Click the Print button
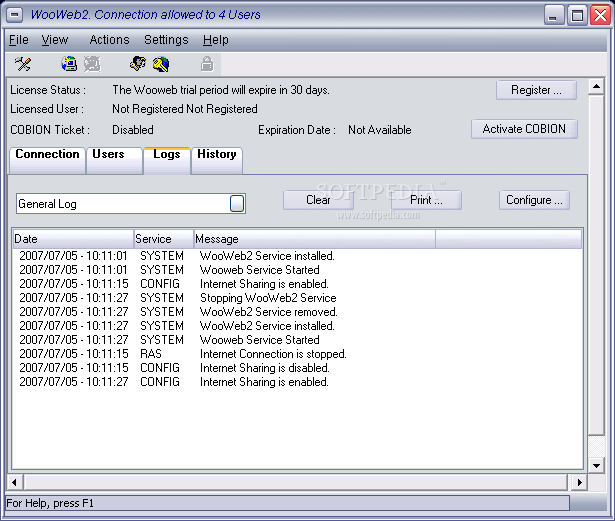This screenshot has width=615, height=521. pos(426,200)
